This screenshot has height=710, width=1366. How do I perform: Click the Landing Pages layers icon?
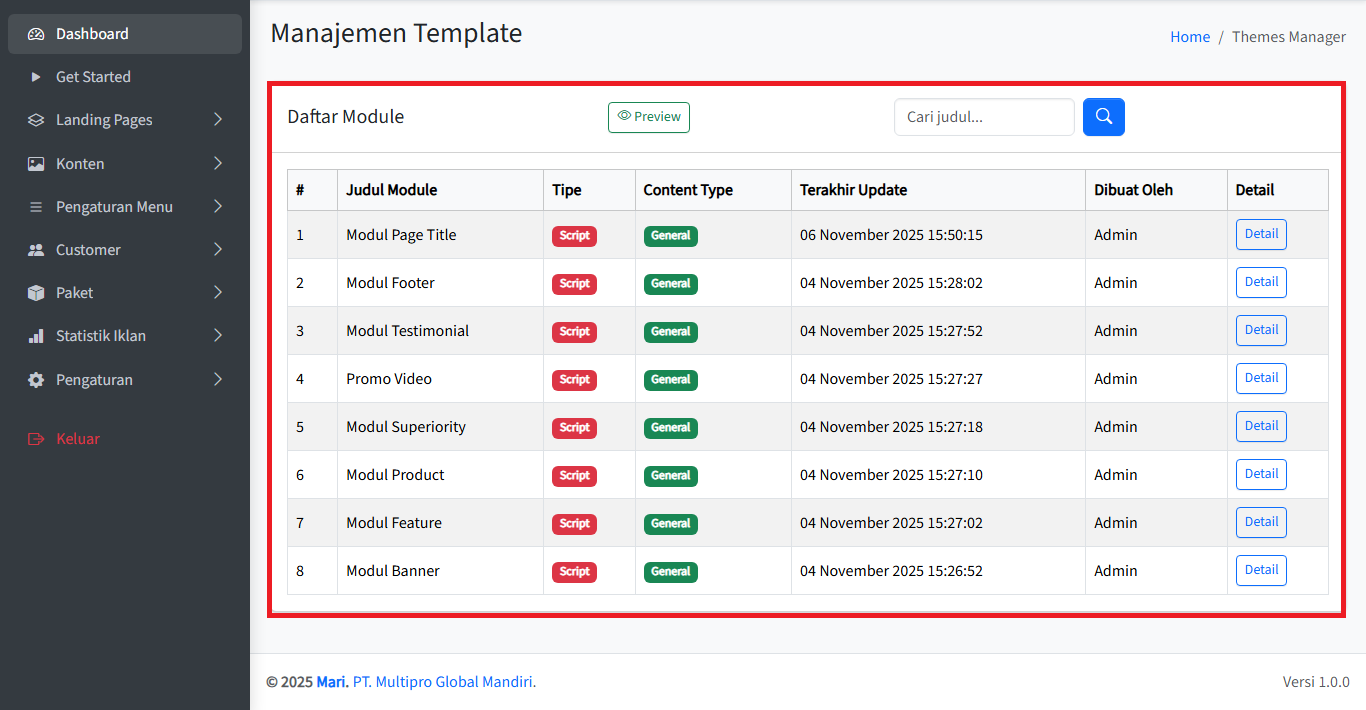pos(36,120)
